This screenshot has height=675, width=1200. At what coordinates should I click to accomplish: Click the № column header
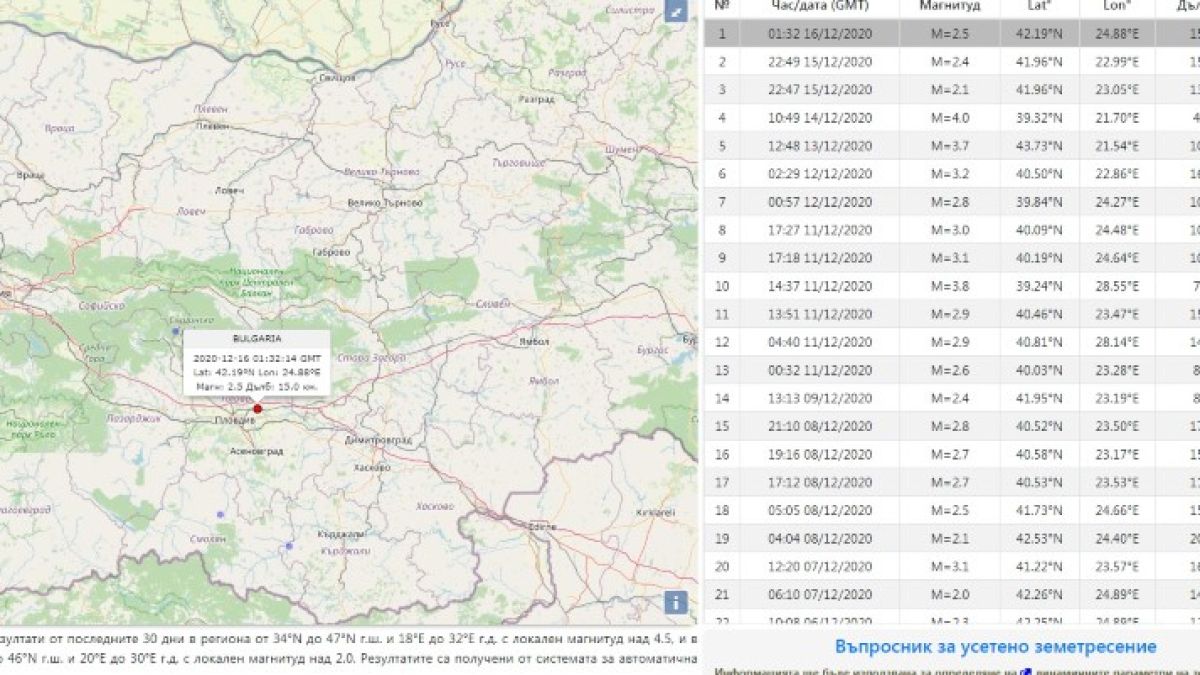(722, 5)
